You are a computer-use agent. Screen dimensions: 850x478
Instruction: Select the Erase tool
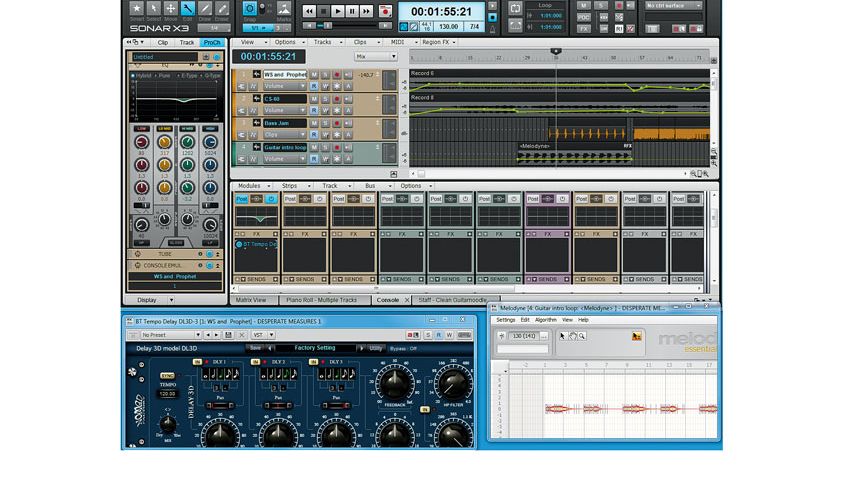[222, 8]
